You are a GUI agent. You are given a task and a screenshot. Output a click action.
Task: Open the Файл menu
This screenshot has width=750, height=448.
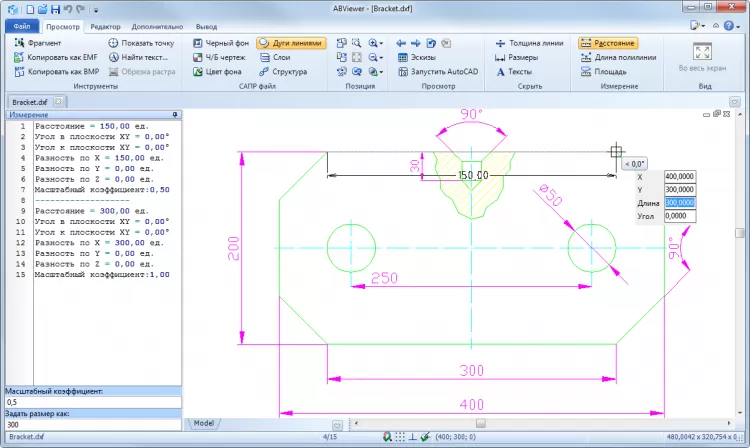click(x=22, y=26)
